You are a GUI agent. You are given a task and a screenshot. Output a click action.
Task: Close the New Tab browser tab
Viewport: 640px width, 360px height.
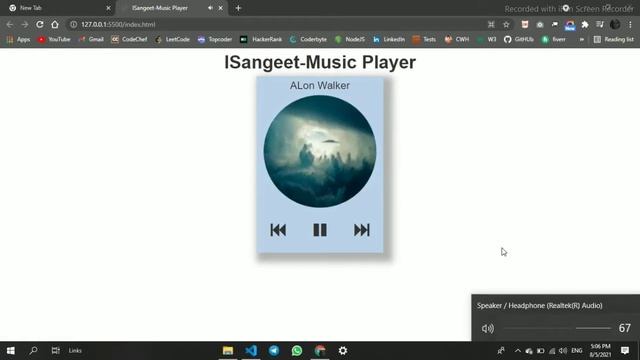(x=108, y=8)
